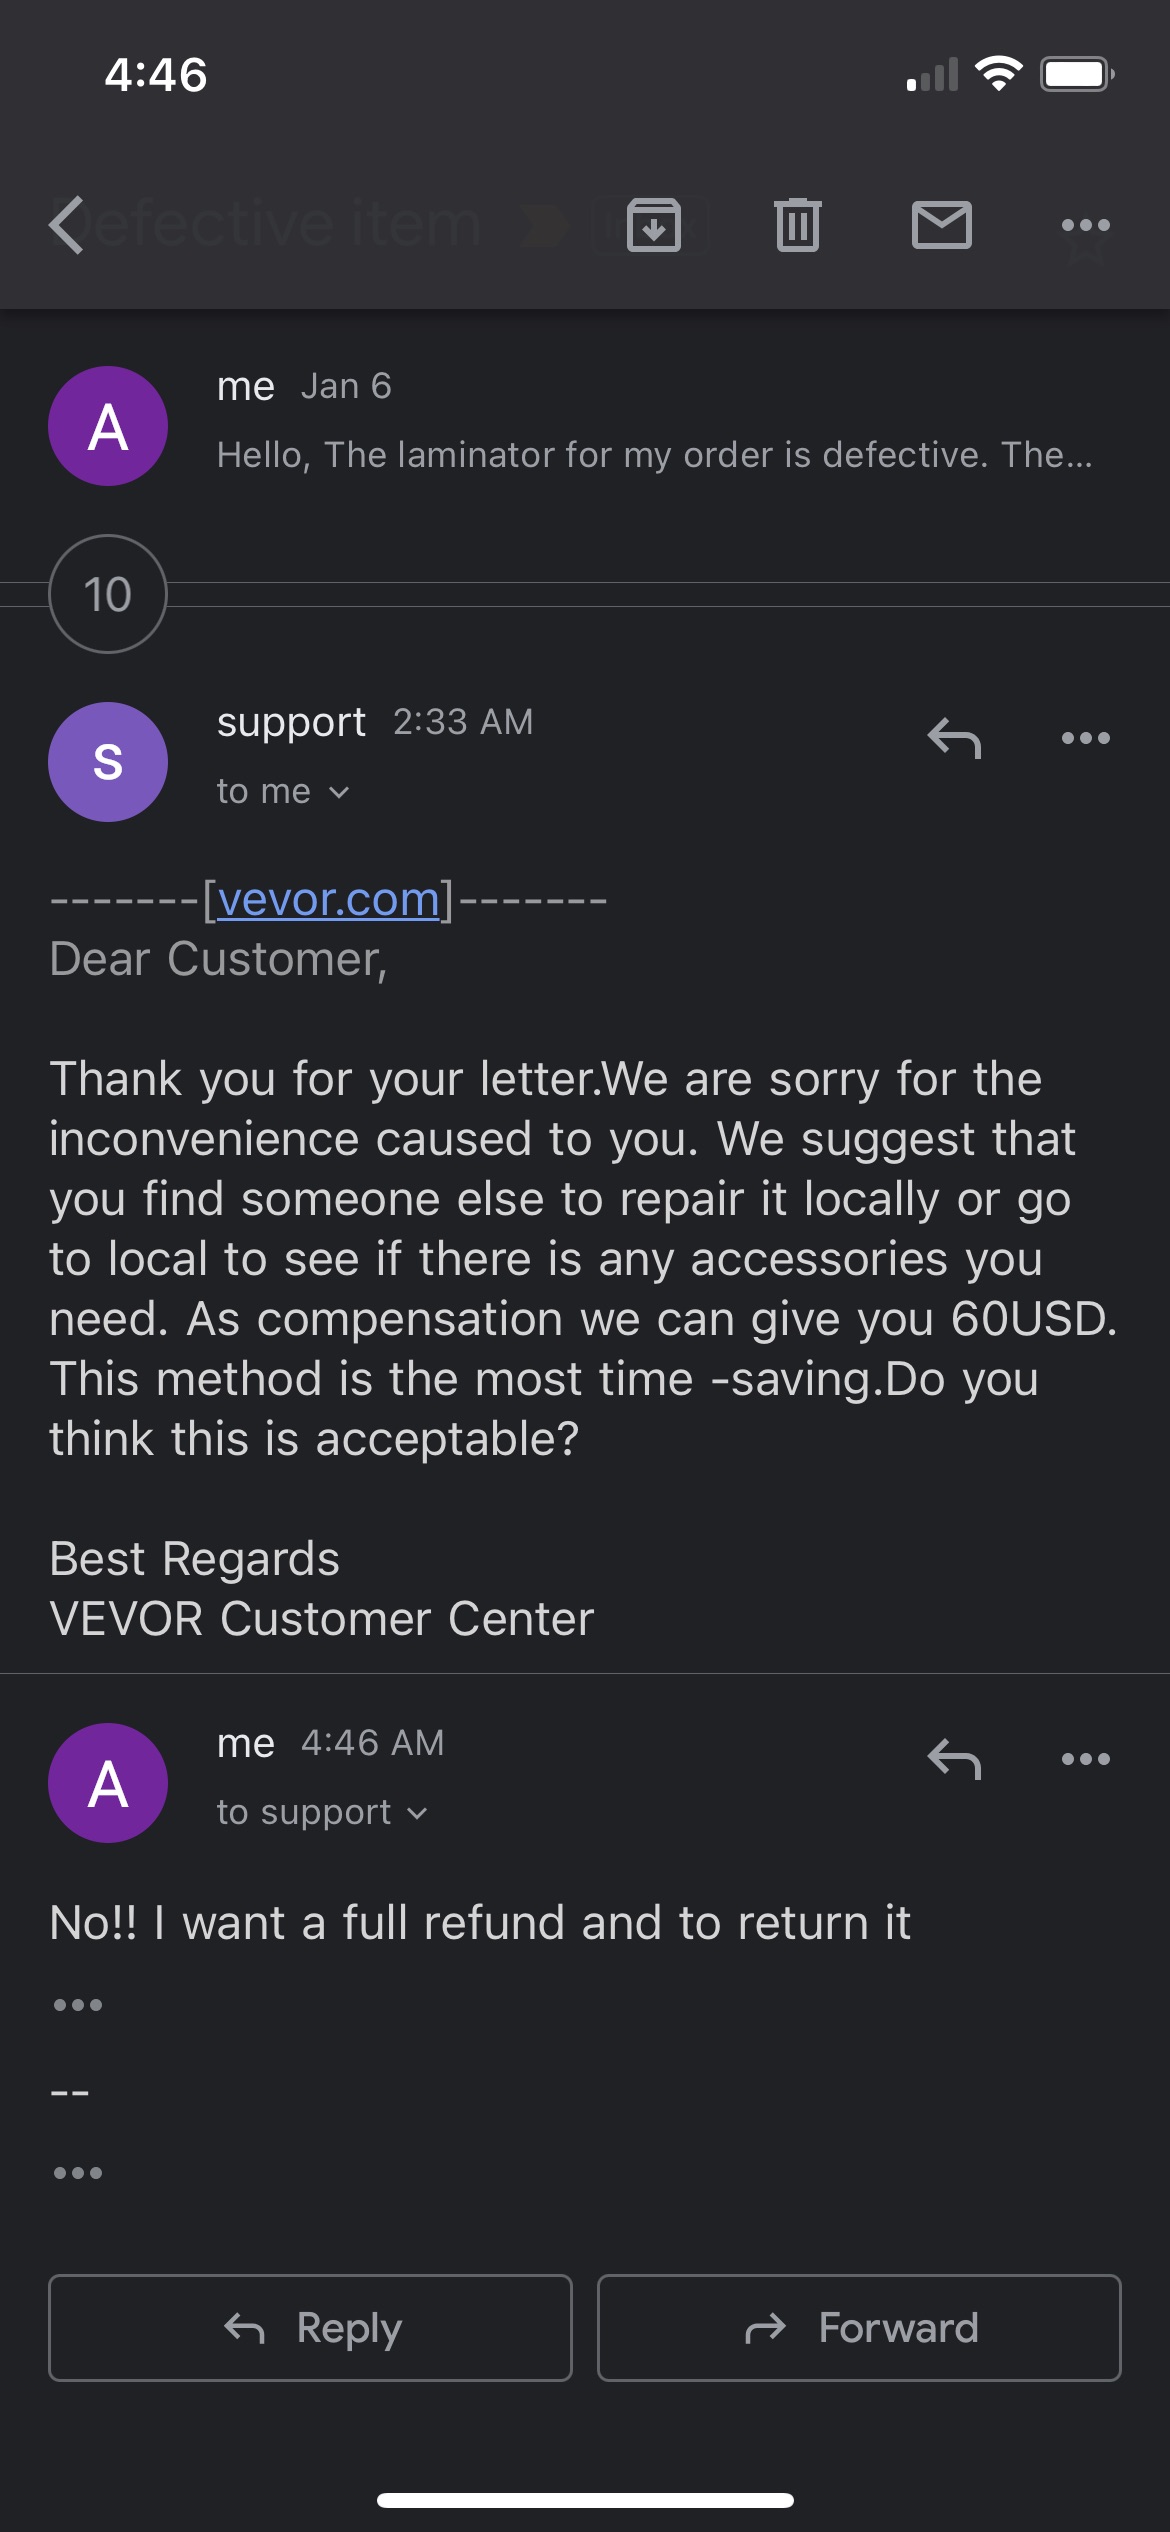Viewport: 1170px width, 2532px height.
Task: Mark the conversation unread with envelope icon
Action: (x=941, y=224)
